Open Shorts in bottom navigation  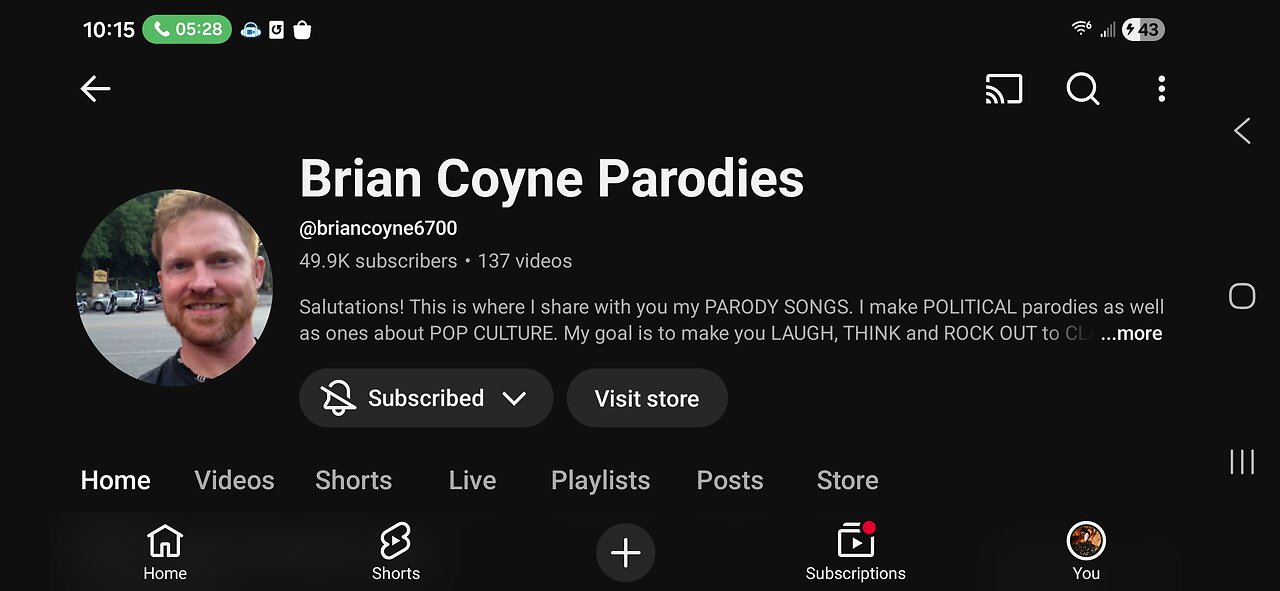(x=396, y=553)
